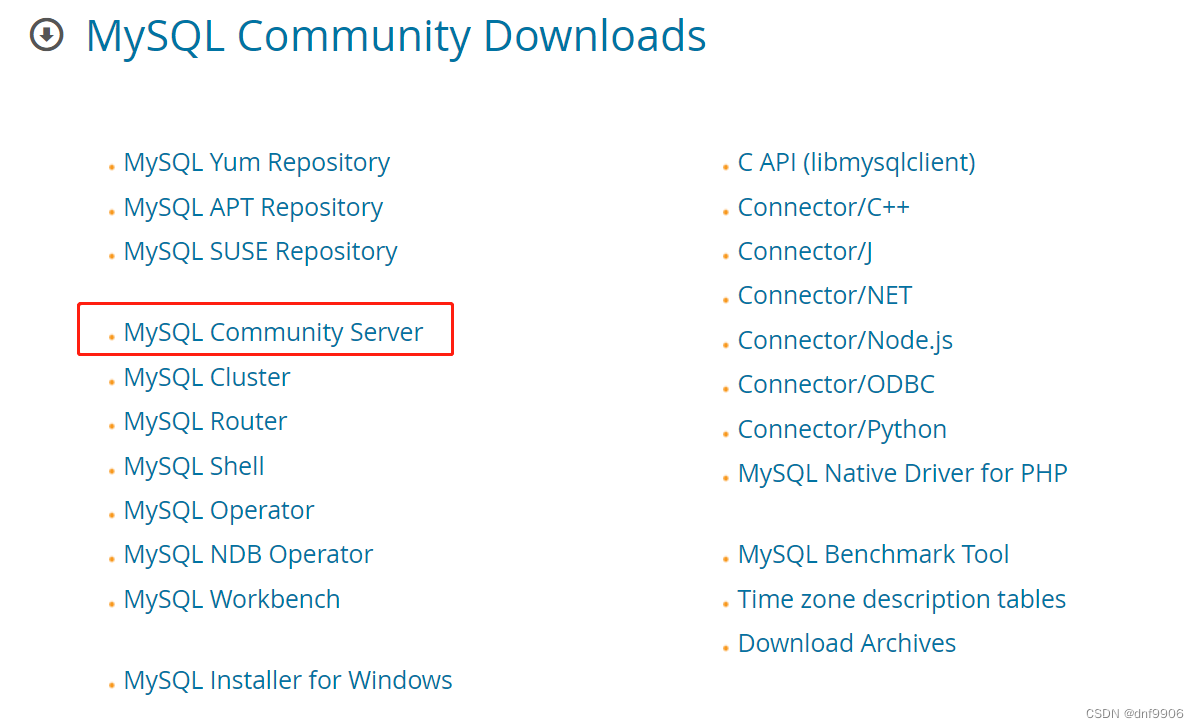Open the Download Archives page
1199x728 pixels.
(846, 643)
